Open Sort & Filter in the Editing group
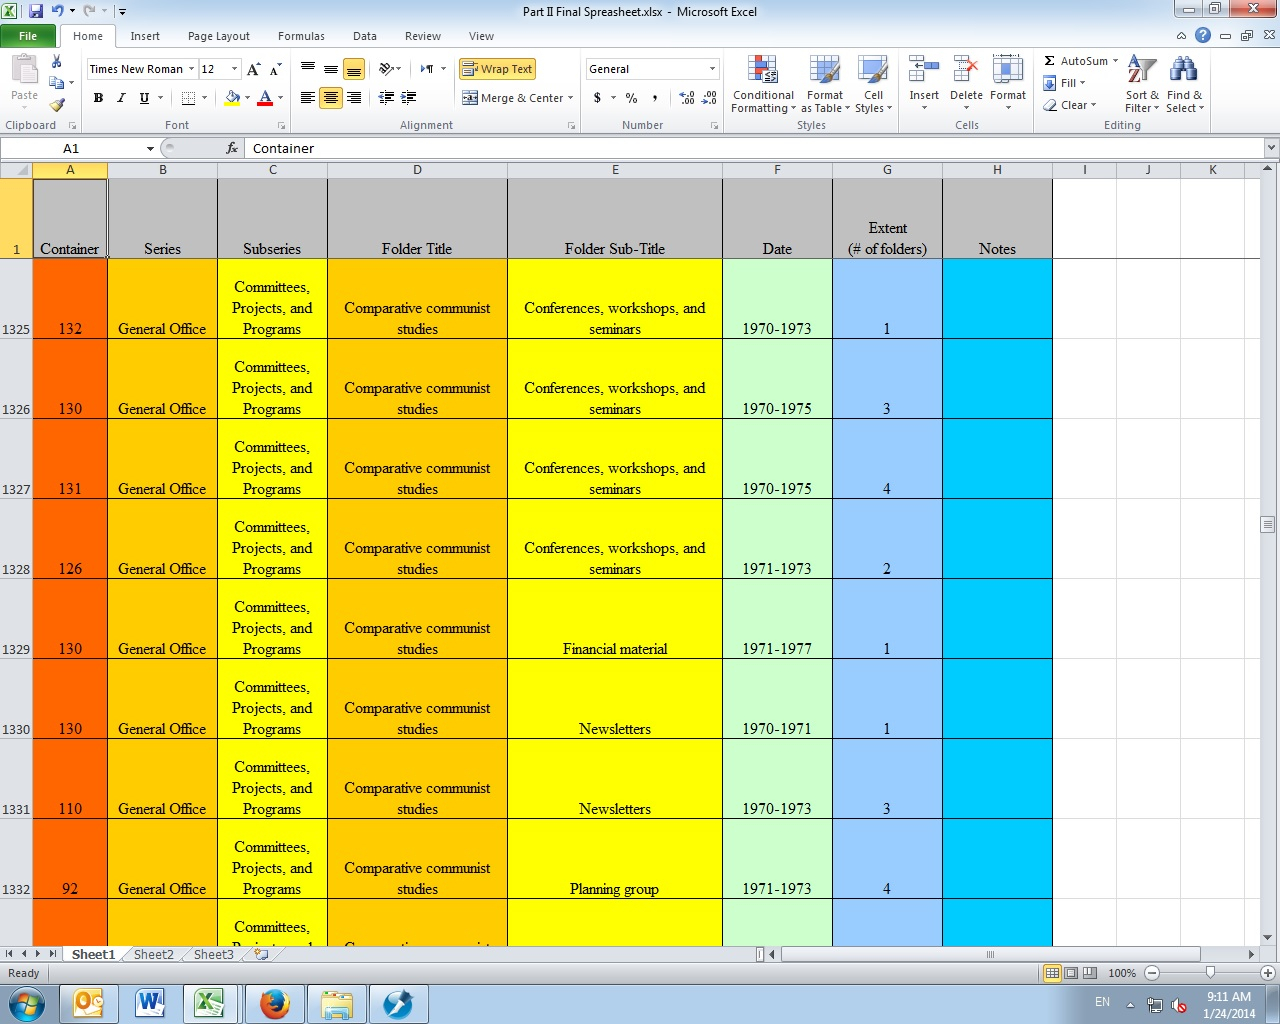The width and height of the screenshot is (1280, 1024). click(1141, 85)
